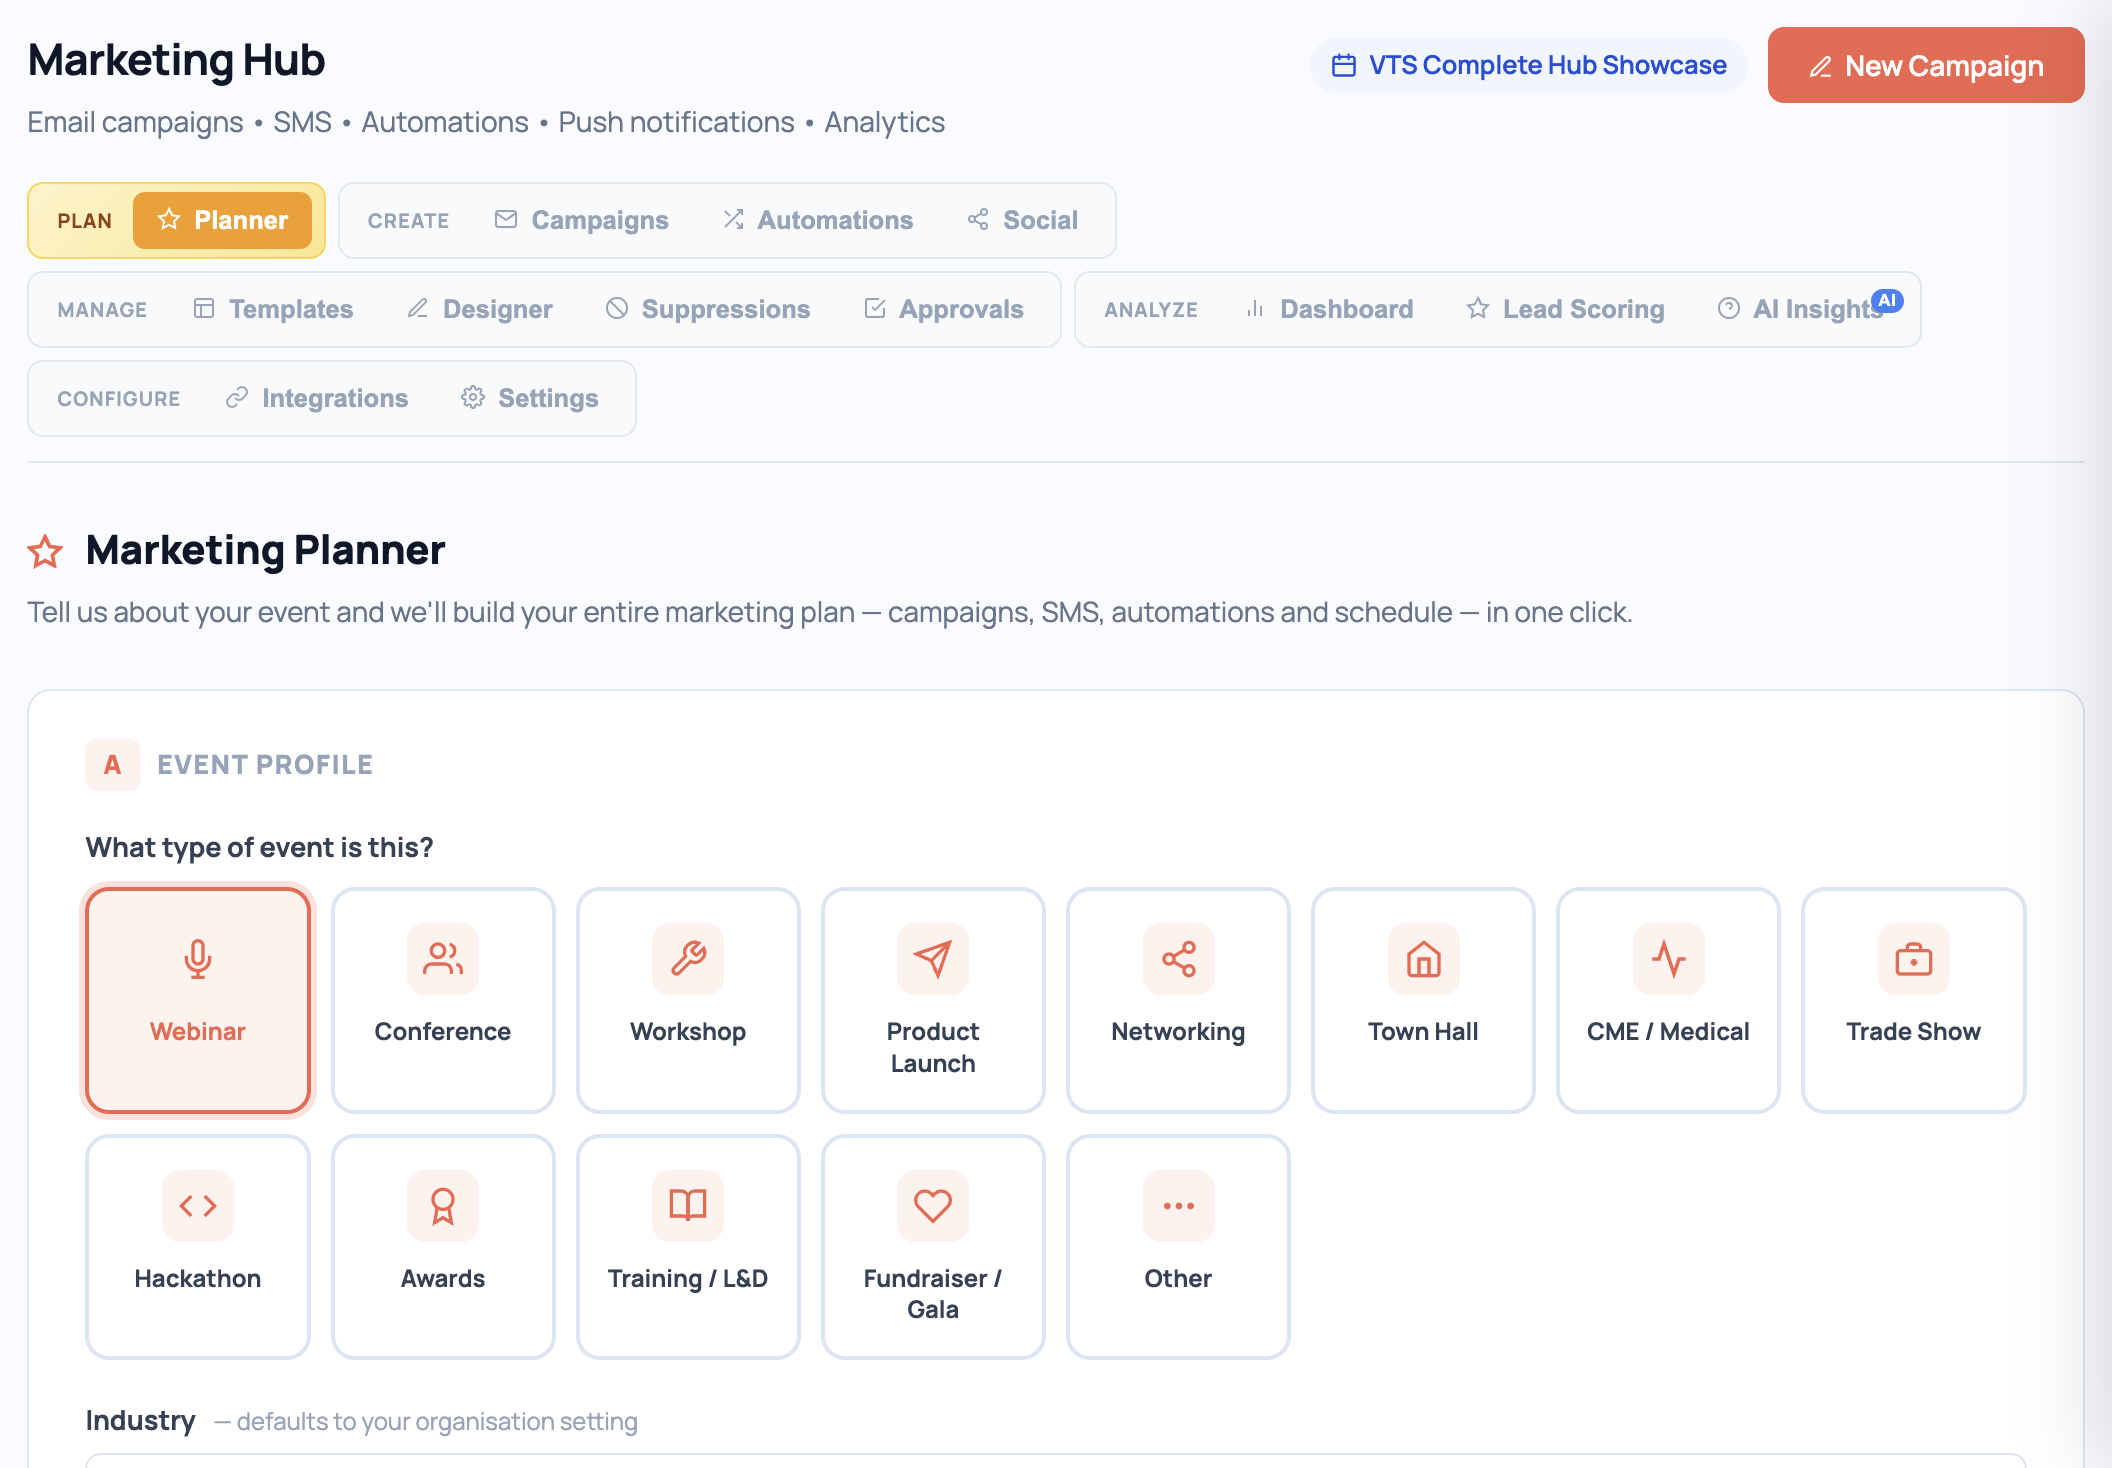This screenshot has height=1468, width=2112.
Task: Open the Planner tab
Action: click(x=222, y=220)
